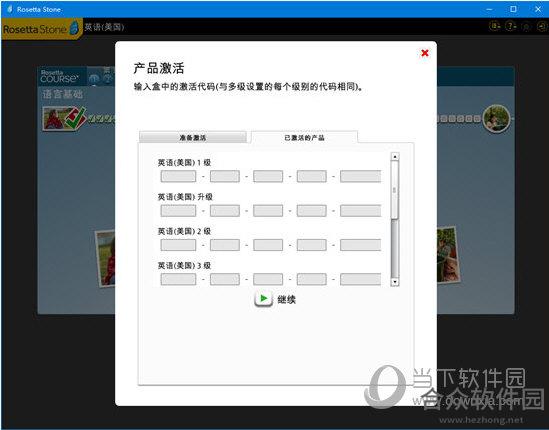Image resolution: width=549 pixels, height=430 pixels.
Task: Click the 英语(美国) 1 级 label
Action: [184, 162]
